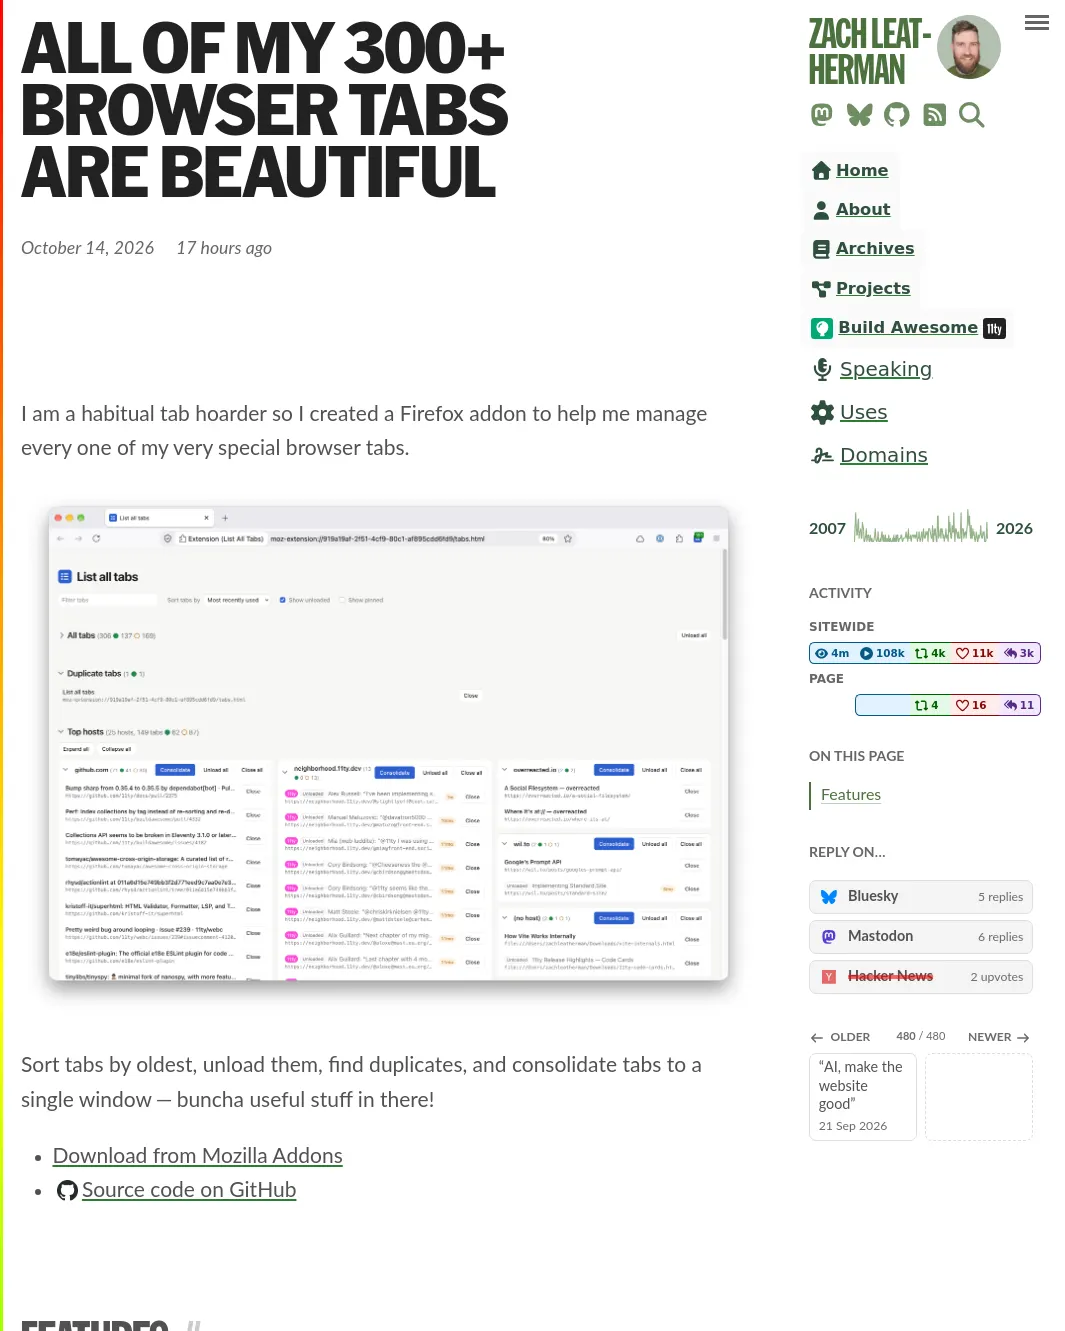This screenshot has width=1065, height=1331.
Task: Open the RSS feed icon
Action: (935, 115)
